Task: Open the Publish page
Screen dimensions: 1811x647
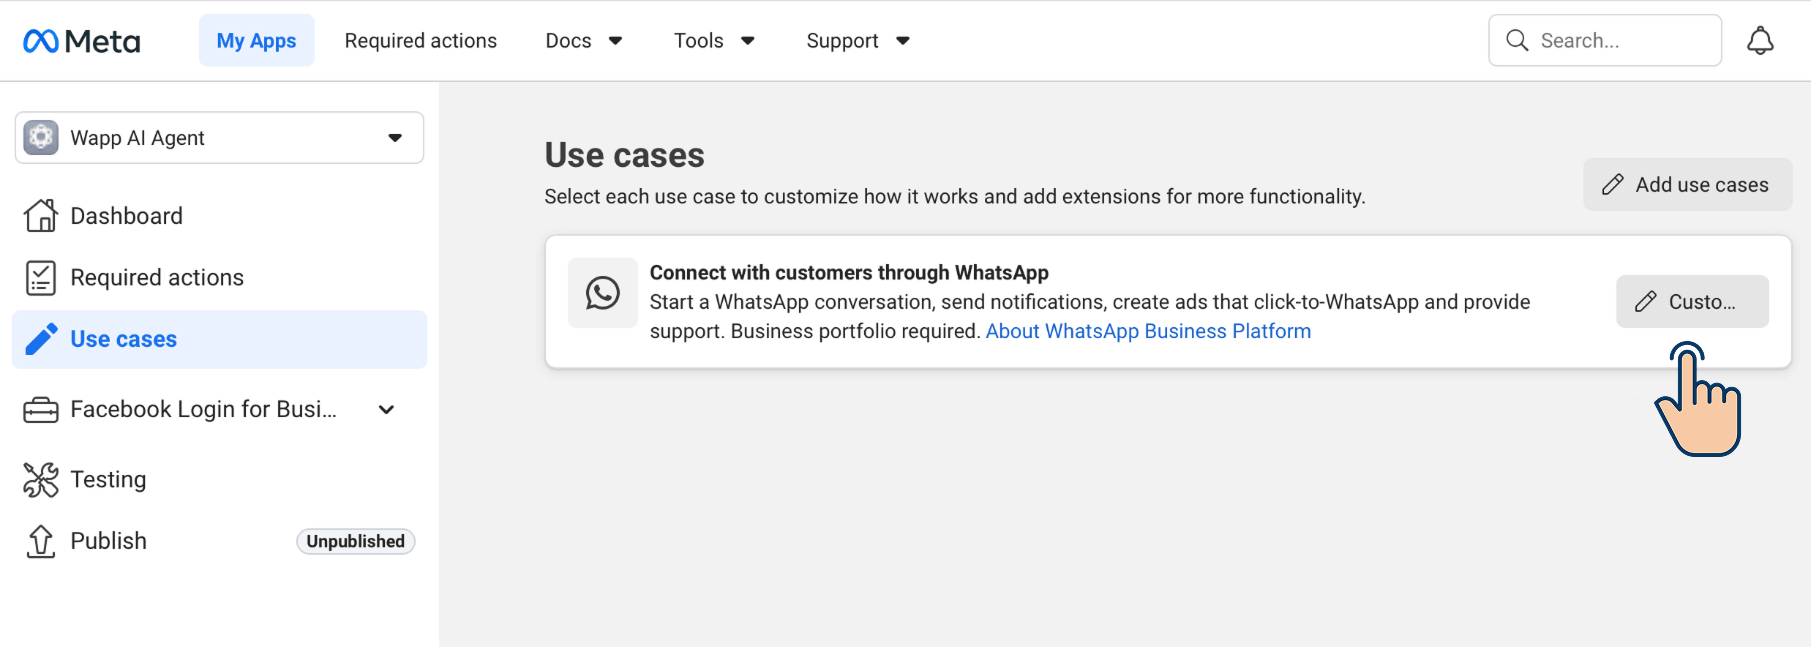Action: coord(220,541)
